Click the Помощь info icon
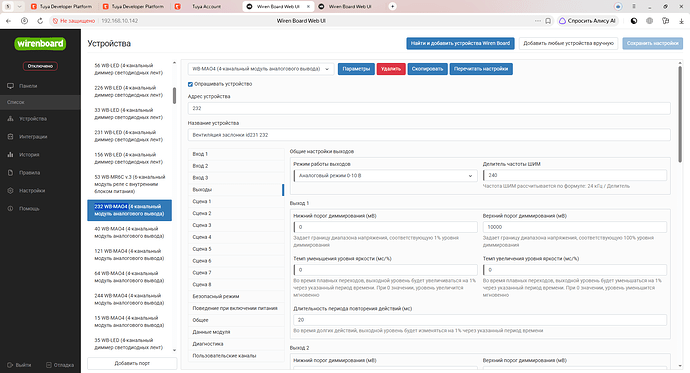Image resolution: width=690 pixels, height=373 pixels. 11,208
